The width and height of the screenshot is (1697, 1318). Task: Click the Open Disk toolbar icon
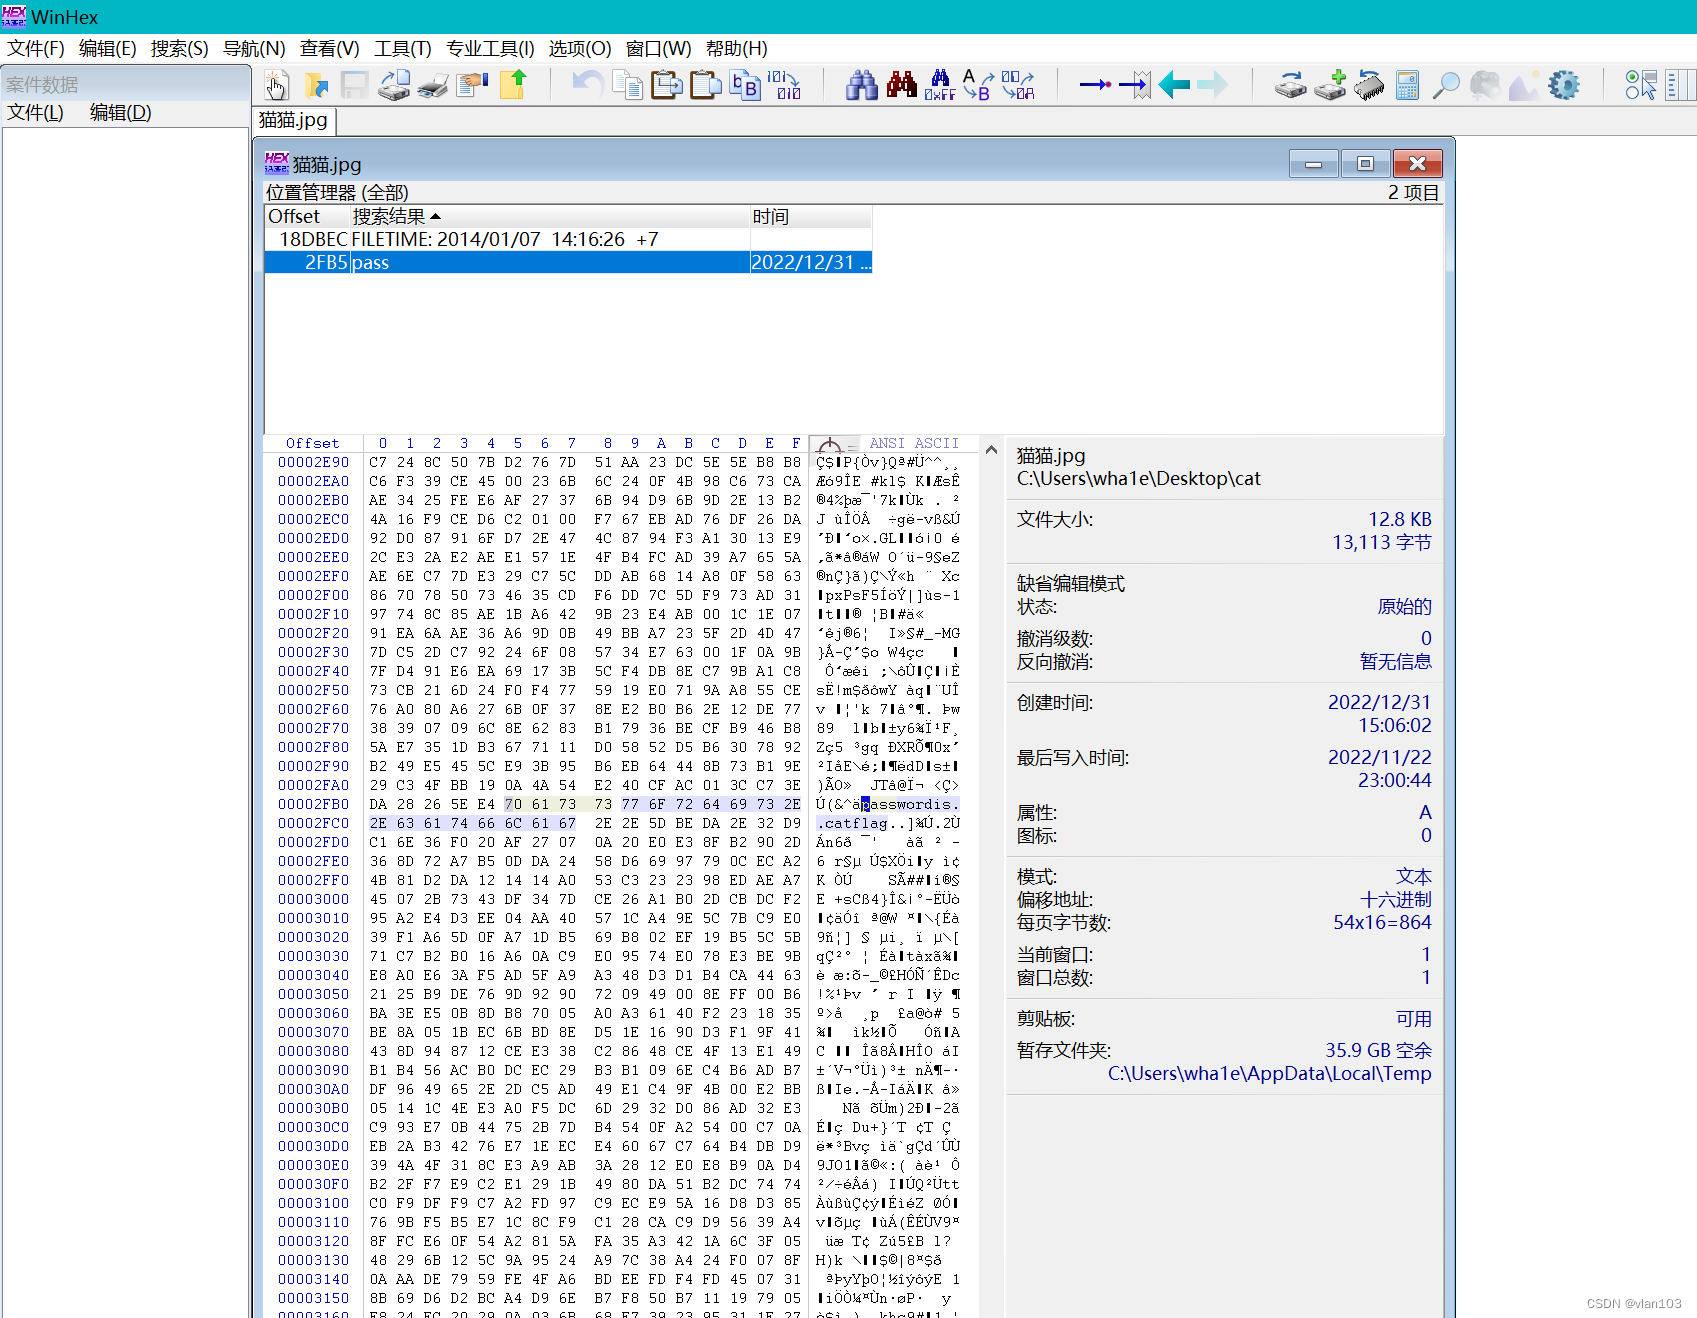[x=394, y=85]
